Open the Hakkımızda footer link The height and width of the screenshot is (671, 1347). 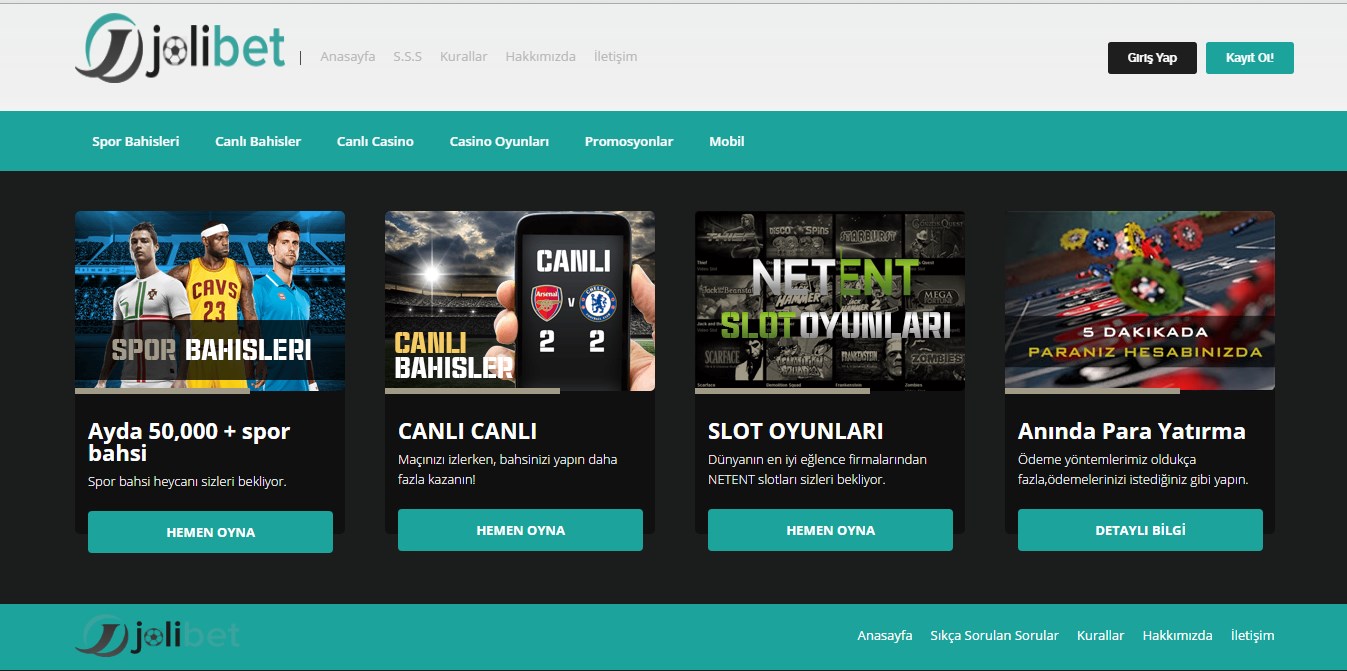point(1178,635)
